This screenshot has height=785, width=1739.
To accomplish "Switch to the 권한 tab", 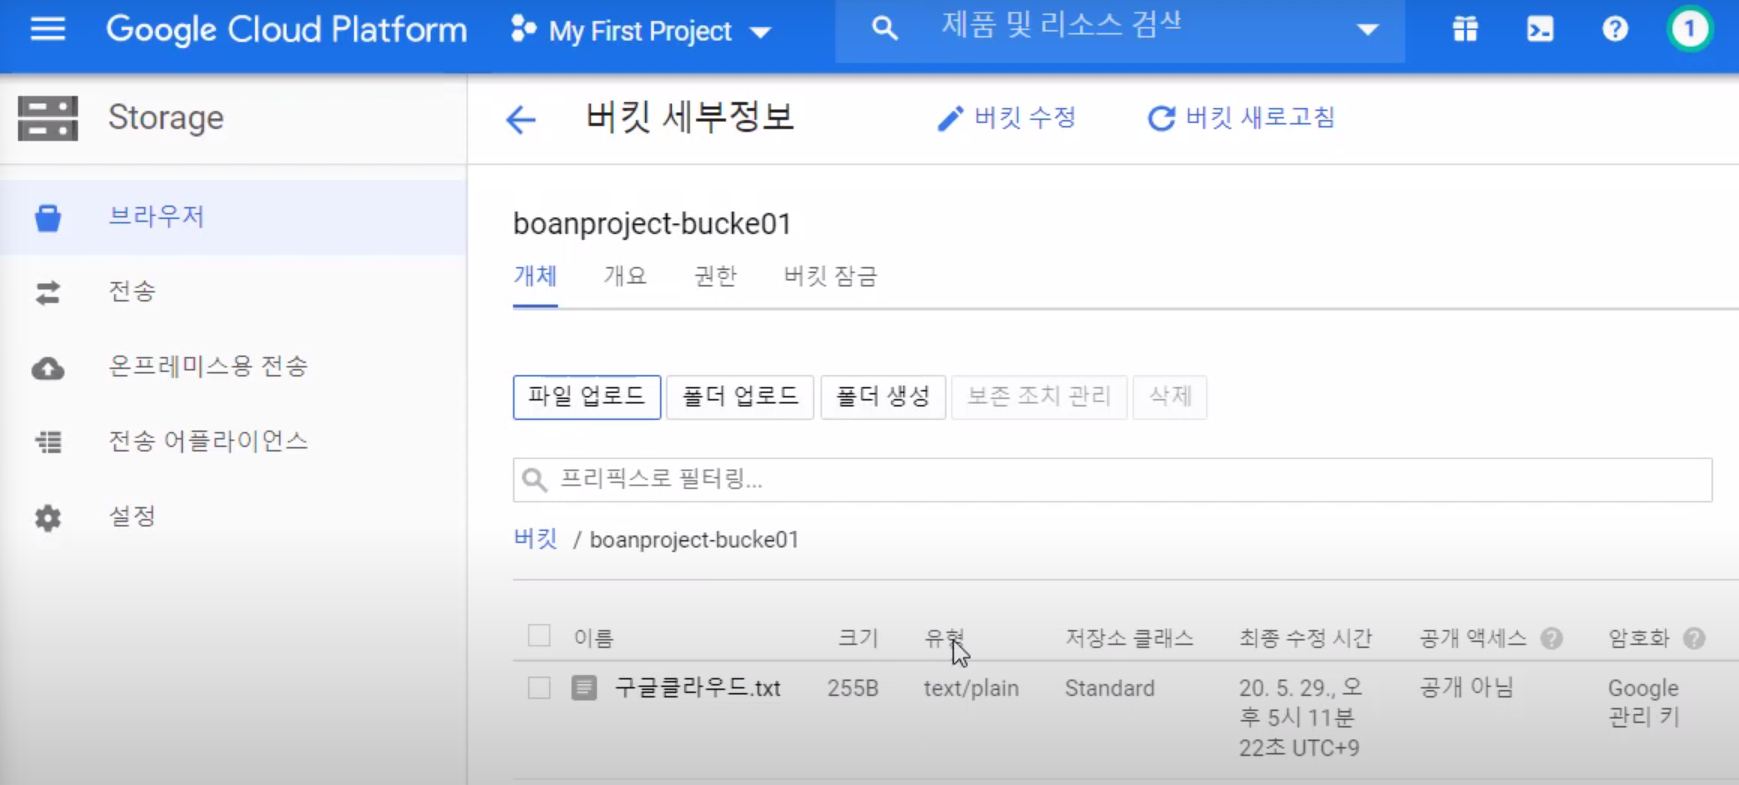I will (x=715, y=276).
